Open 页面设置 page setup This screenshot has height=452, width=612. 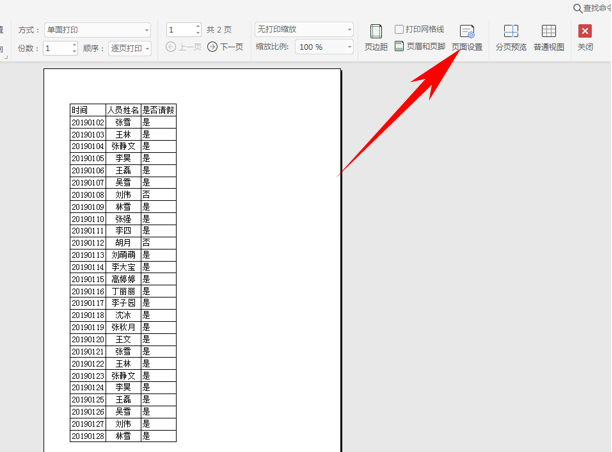(x=467, y=38)
